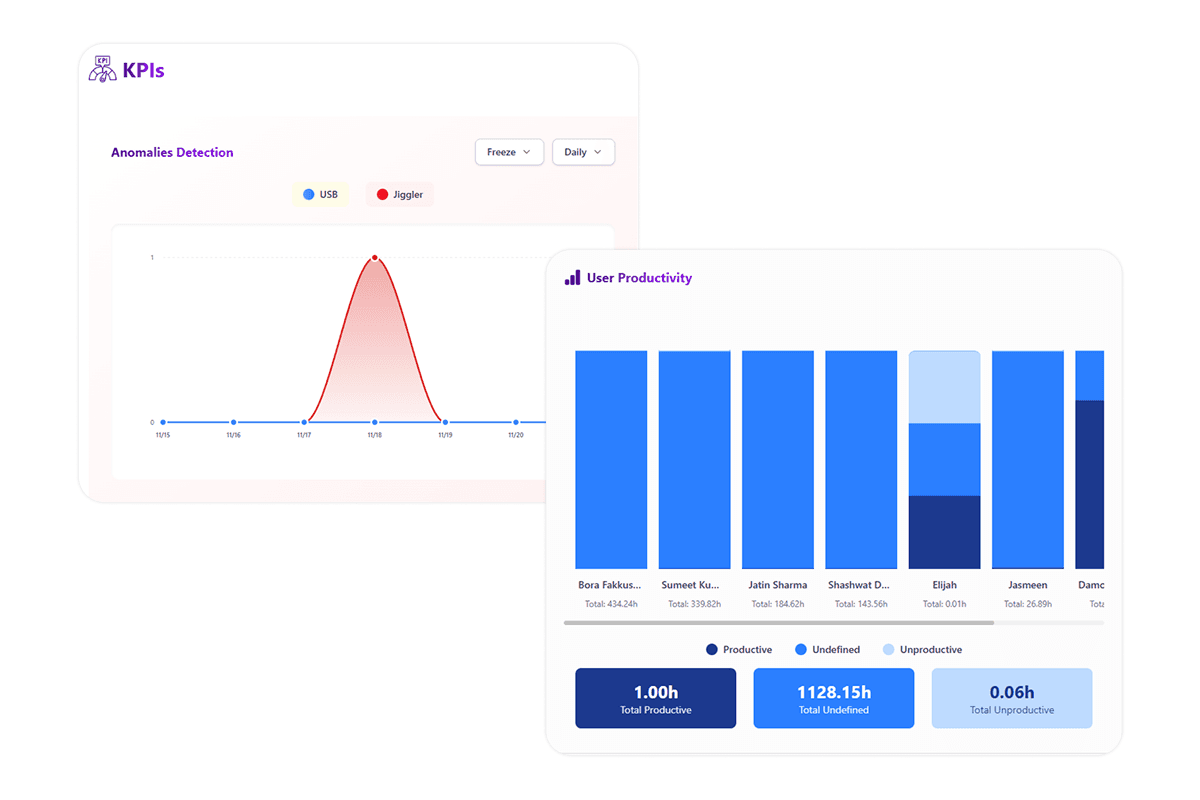The height and width of the screenshot is (800, 1200).
Task: Click the Total Undefined 1128.15h card
Action: point(833,698)
